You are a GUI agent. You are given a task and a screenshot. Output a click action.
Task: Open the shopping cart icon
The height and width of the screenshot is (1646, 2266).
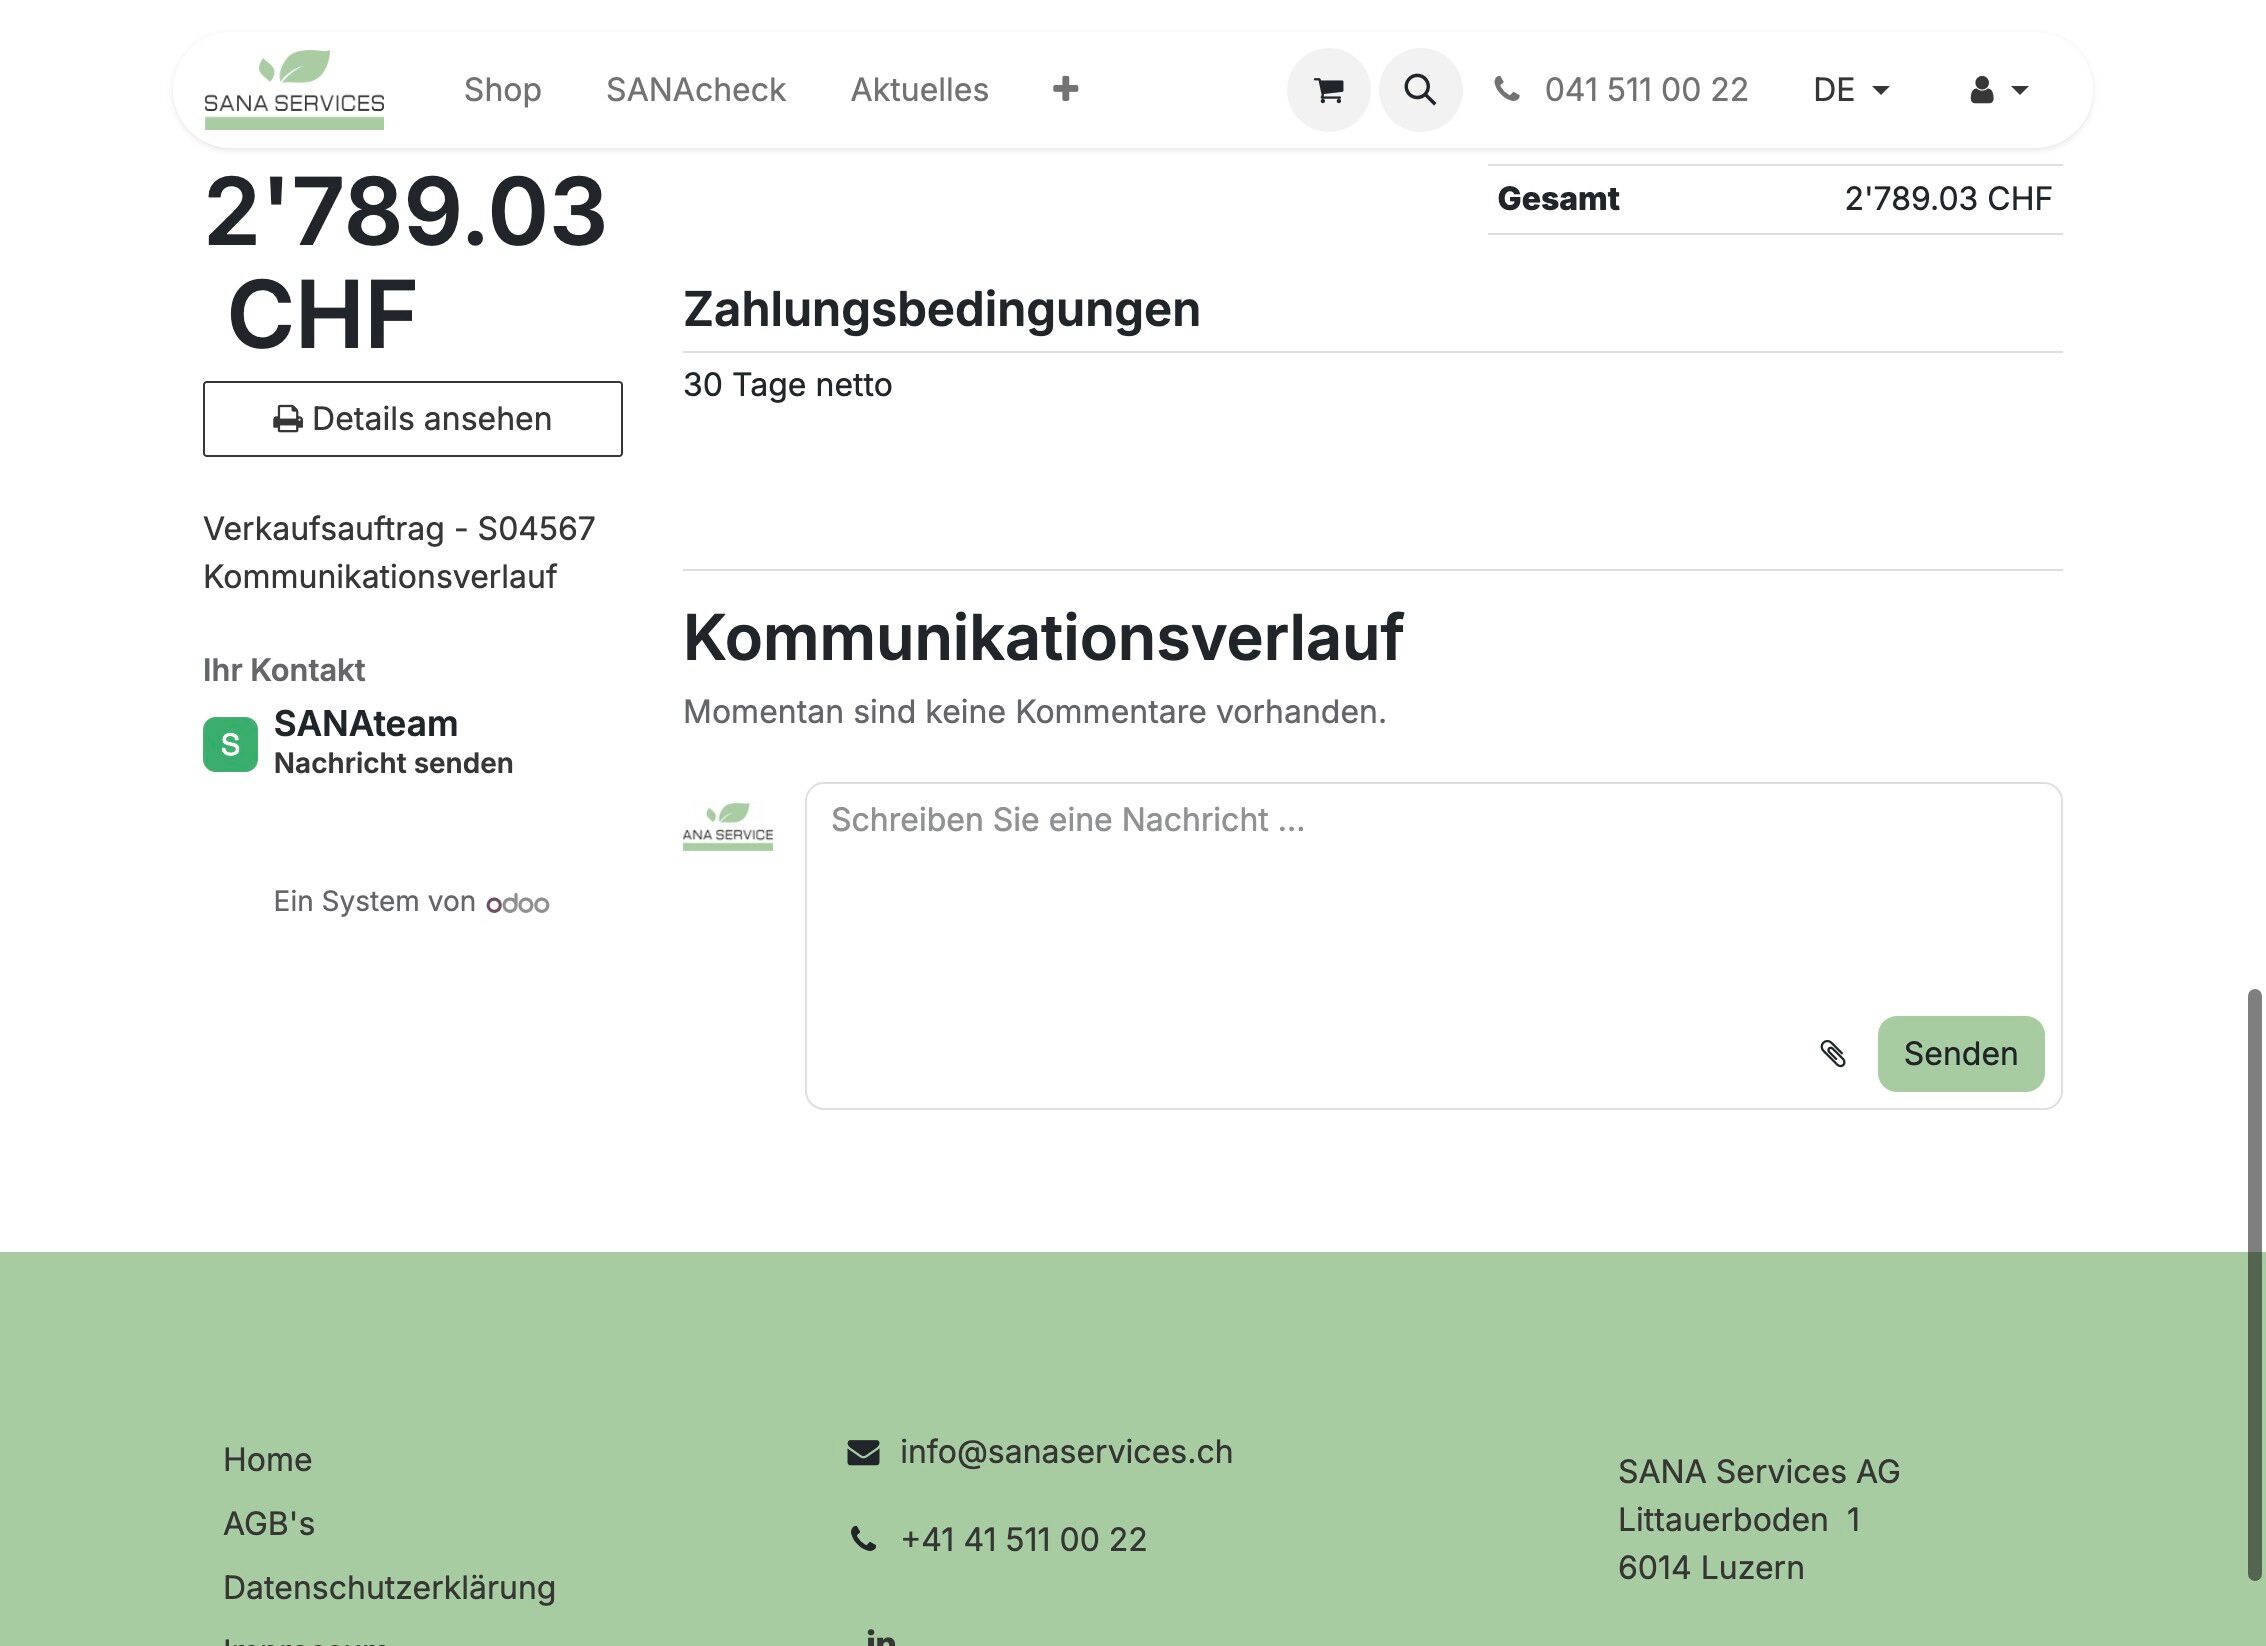[1328, 90]
